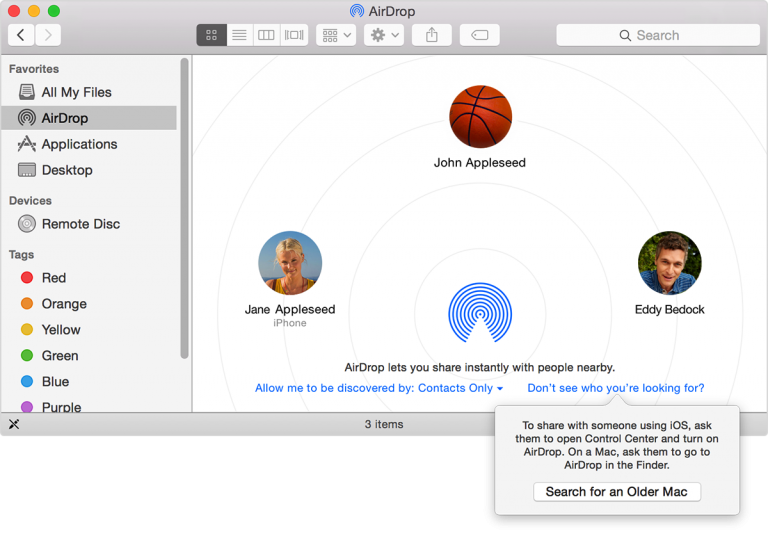Click the Devices section header
Image resolution: width=768 pixels, height=545 pixels.
30,201
